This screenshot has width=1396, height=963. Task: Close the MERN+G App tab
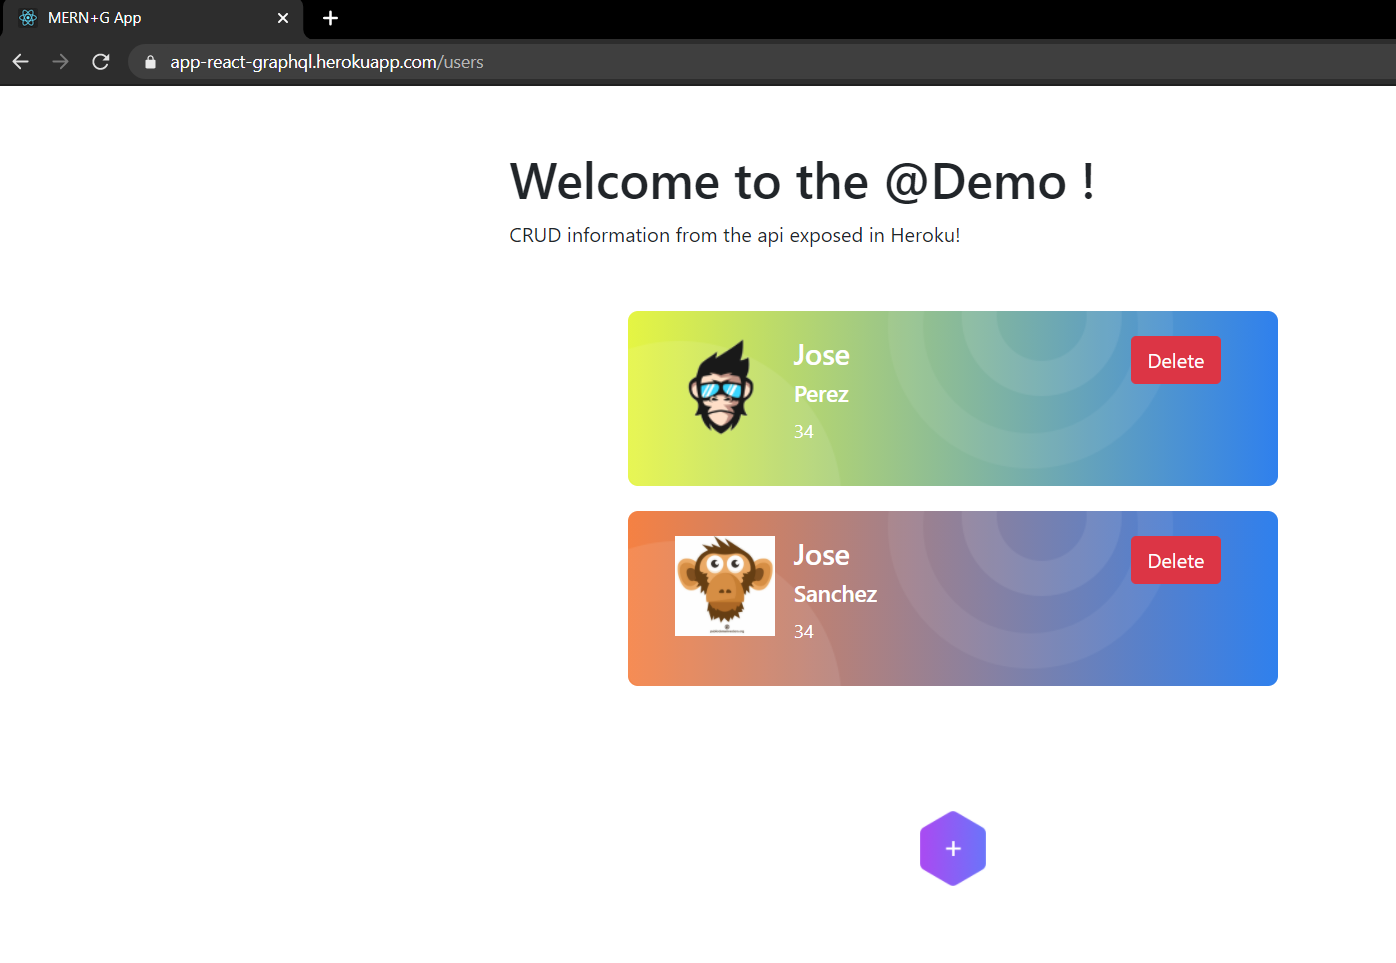click(283, 18)
